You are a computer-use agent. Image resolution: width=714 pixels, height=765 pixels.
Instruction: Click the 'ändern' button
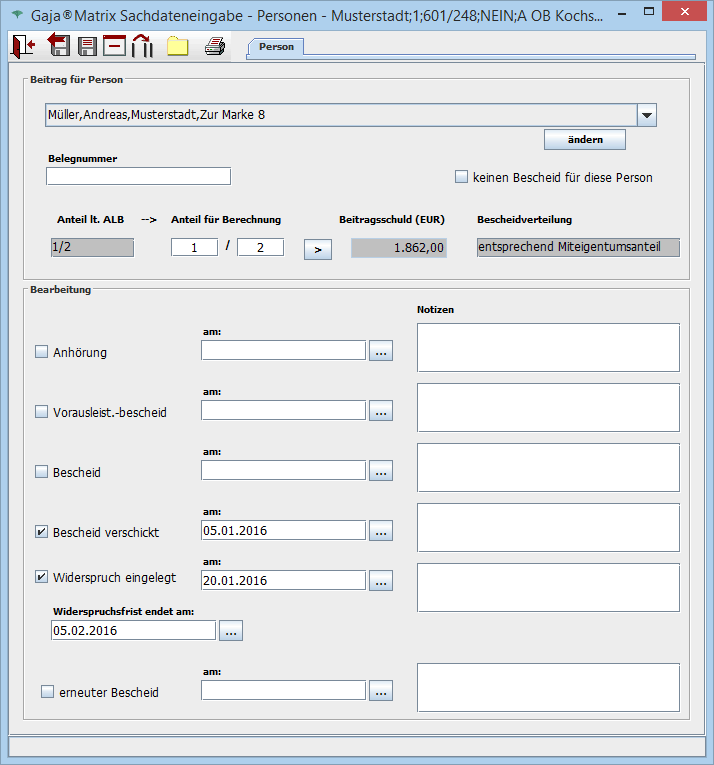pyautogui.click(x=585, y=139)
